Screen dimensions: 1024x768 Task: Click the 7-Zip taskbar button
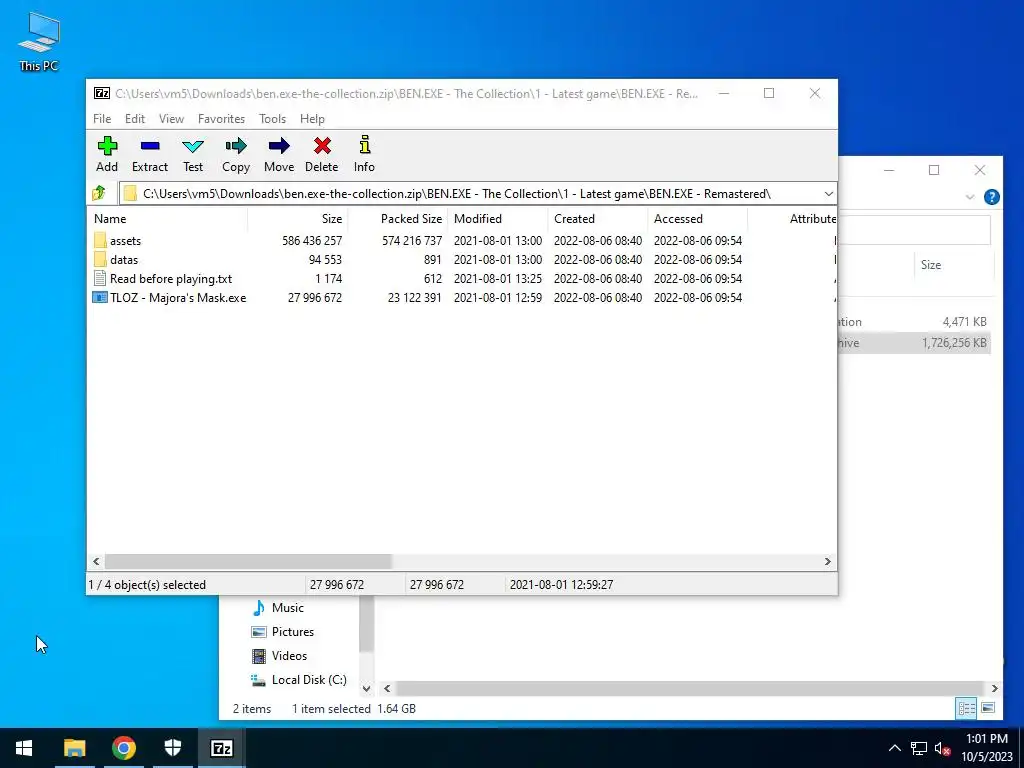(x=221, y=748)
